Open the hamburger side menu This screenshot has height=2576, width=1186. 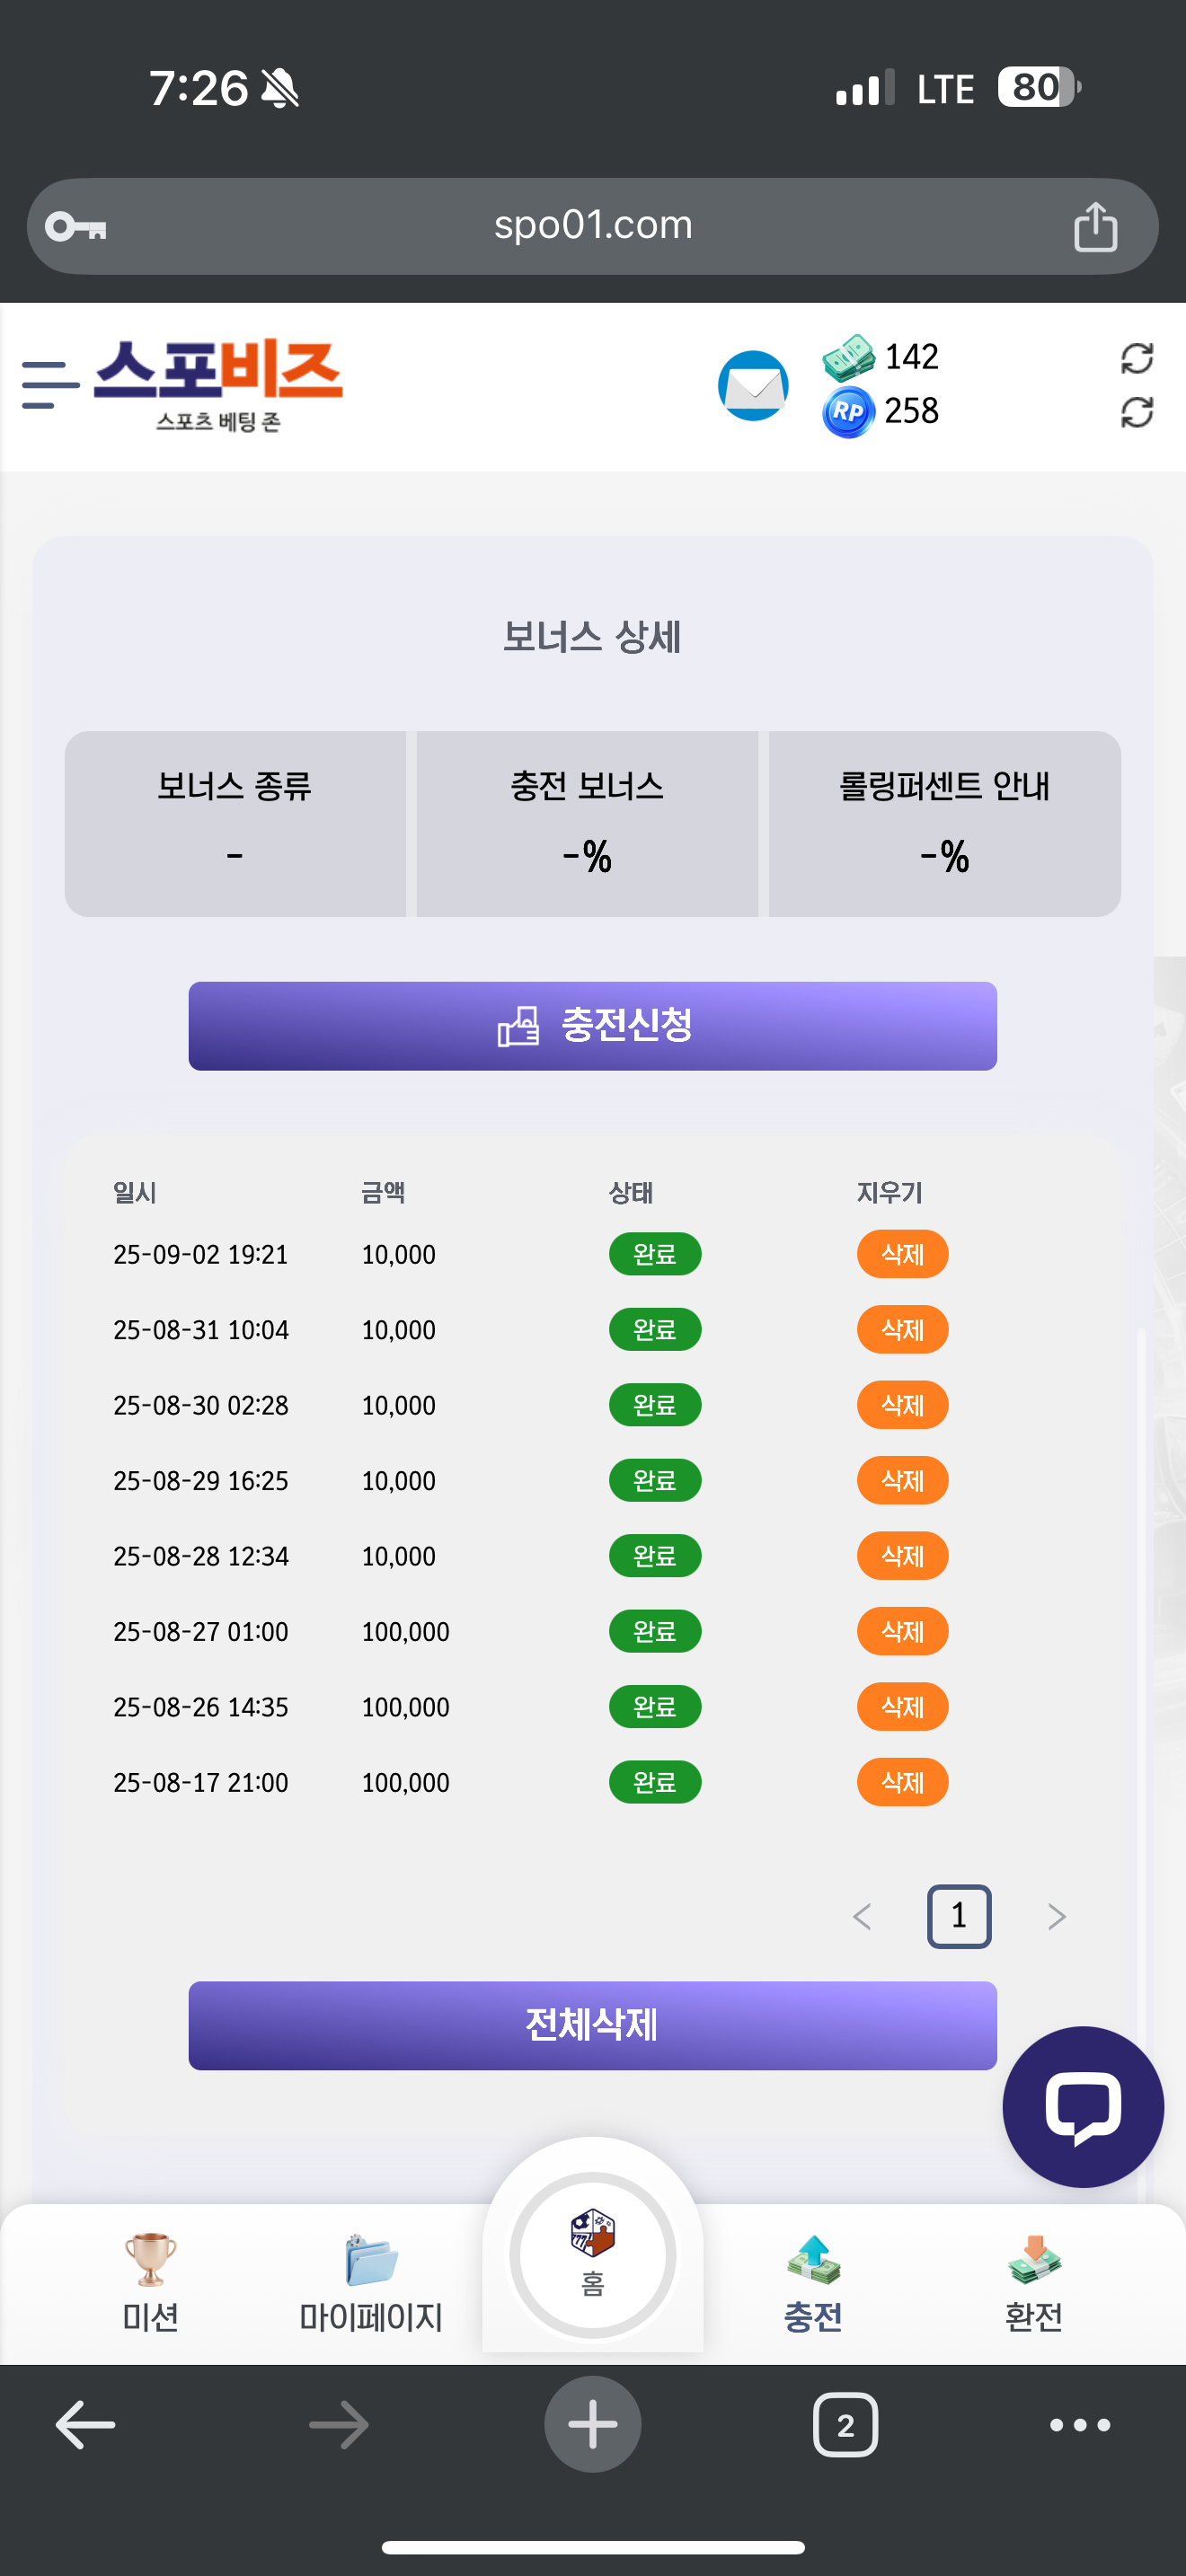coord(50,386)
